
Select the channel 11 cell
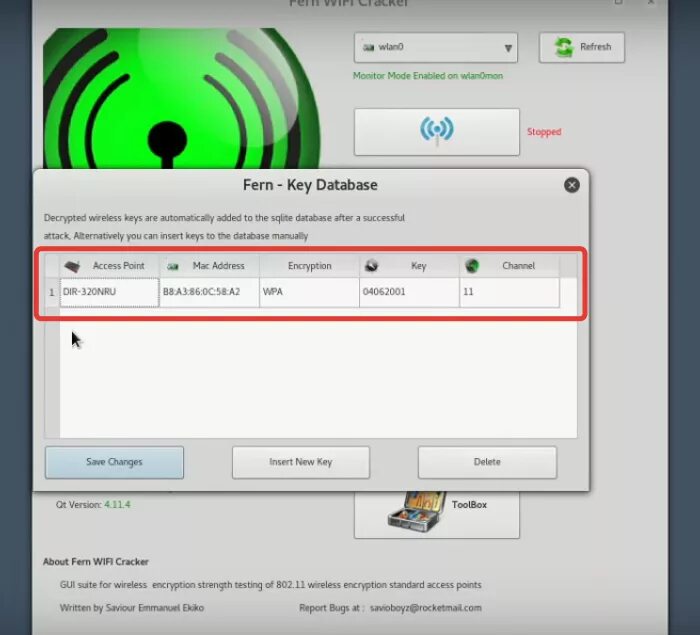(509, 292)
